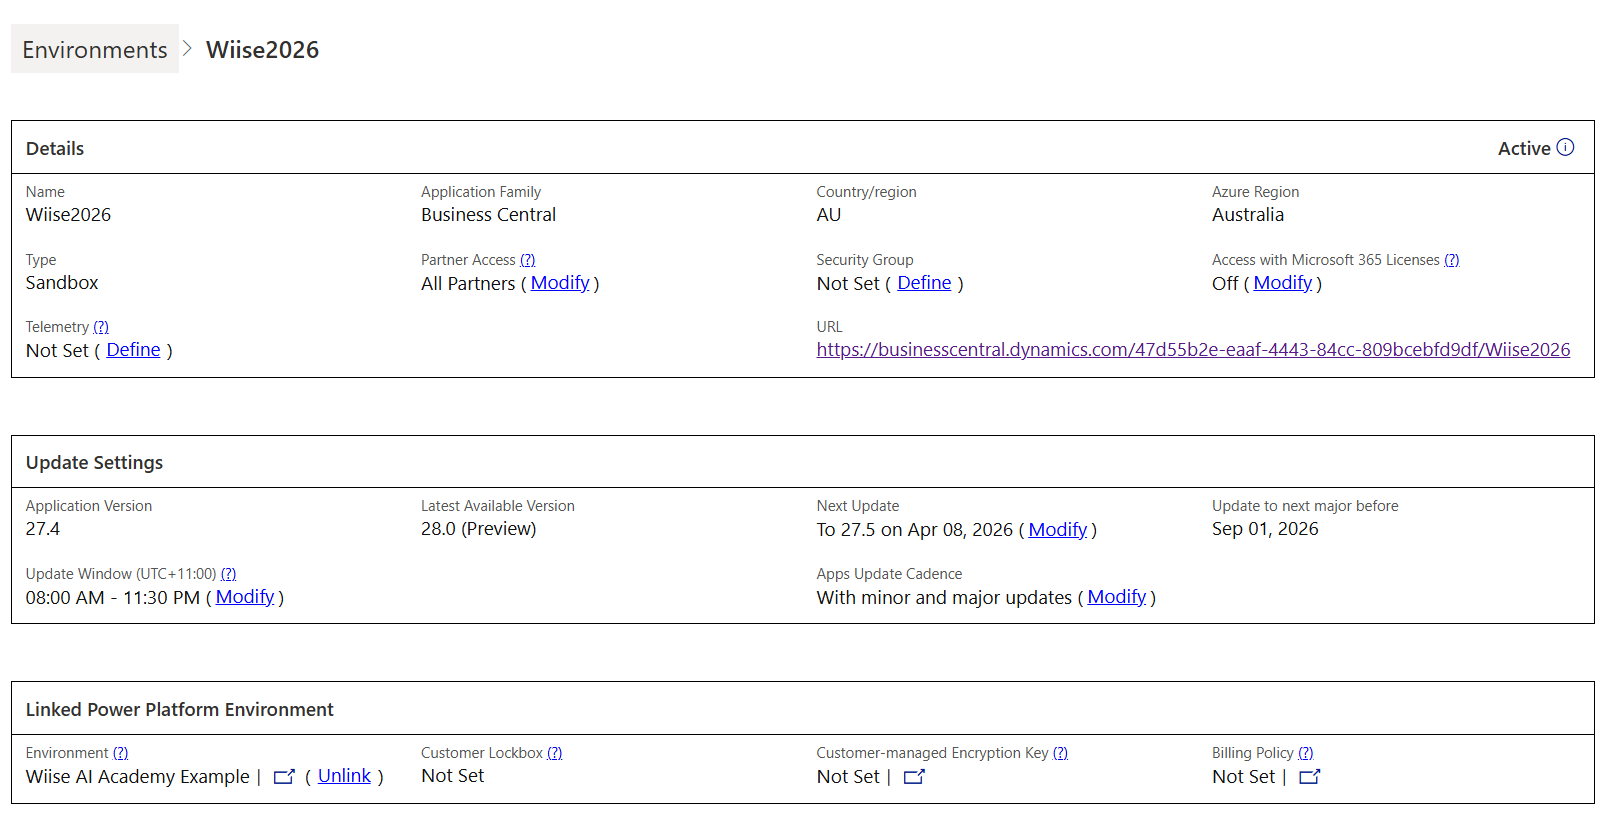Click Telemetry help (?) icon

[x=101, y=327]
